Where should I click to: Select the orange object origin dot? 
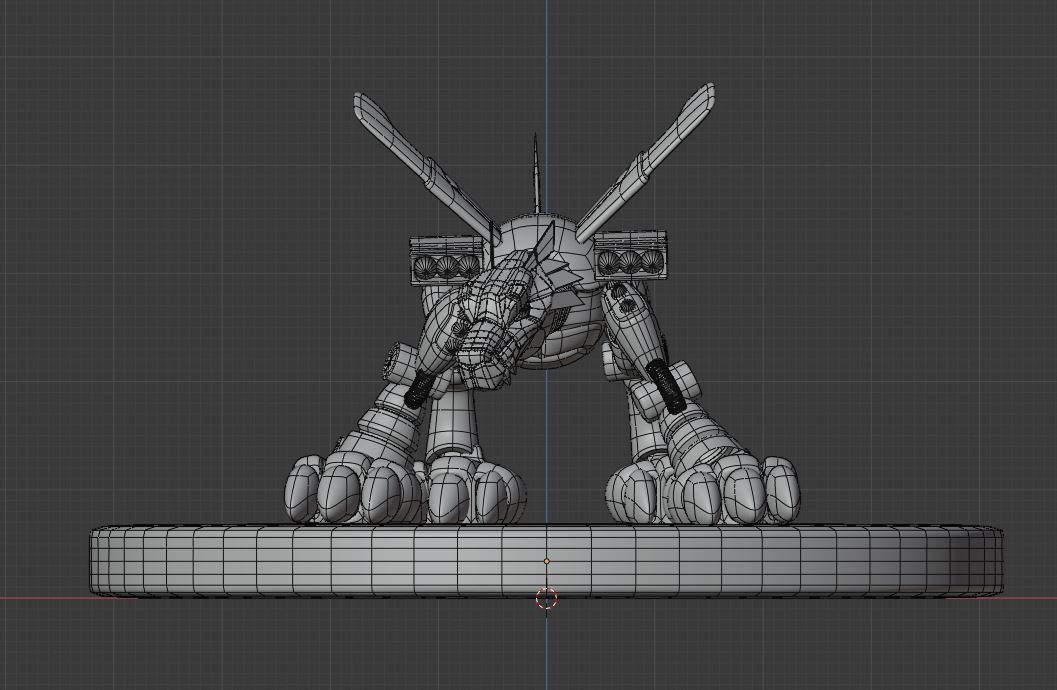tap(547, 561)
